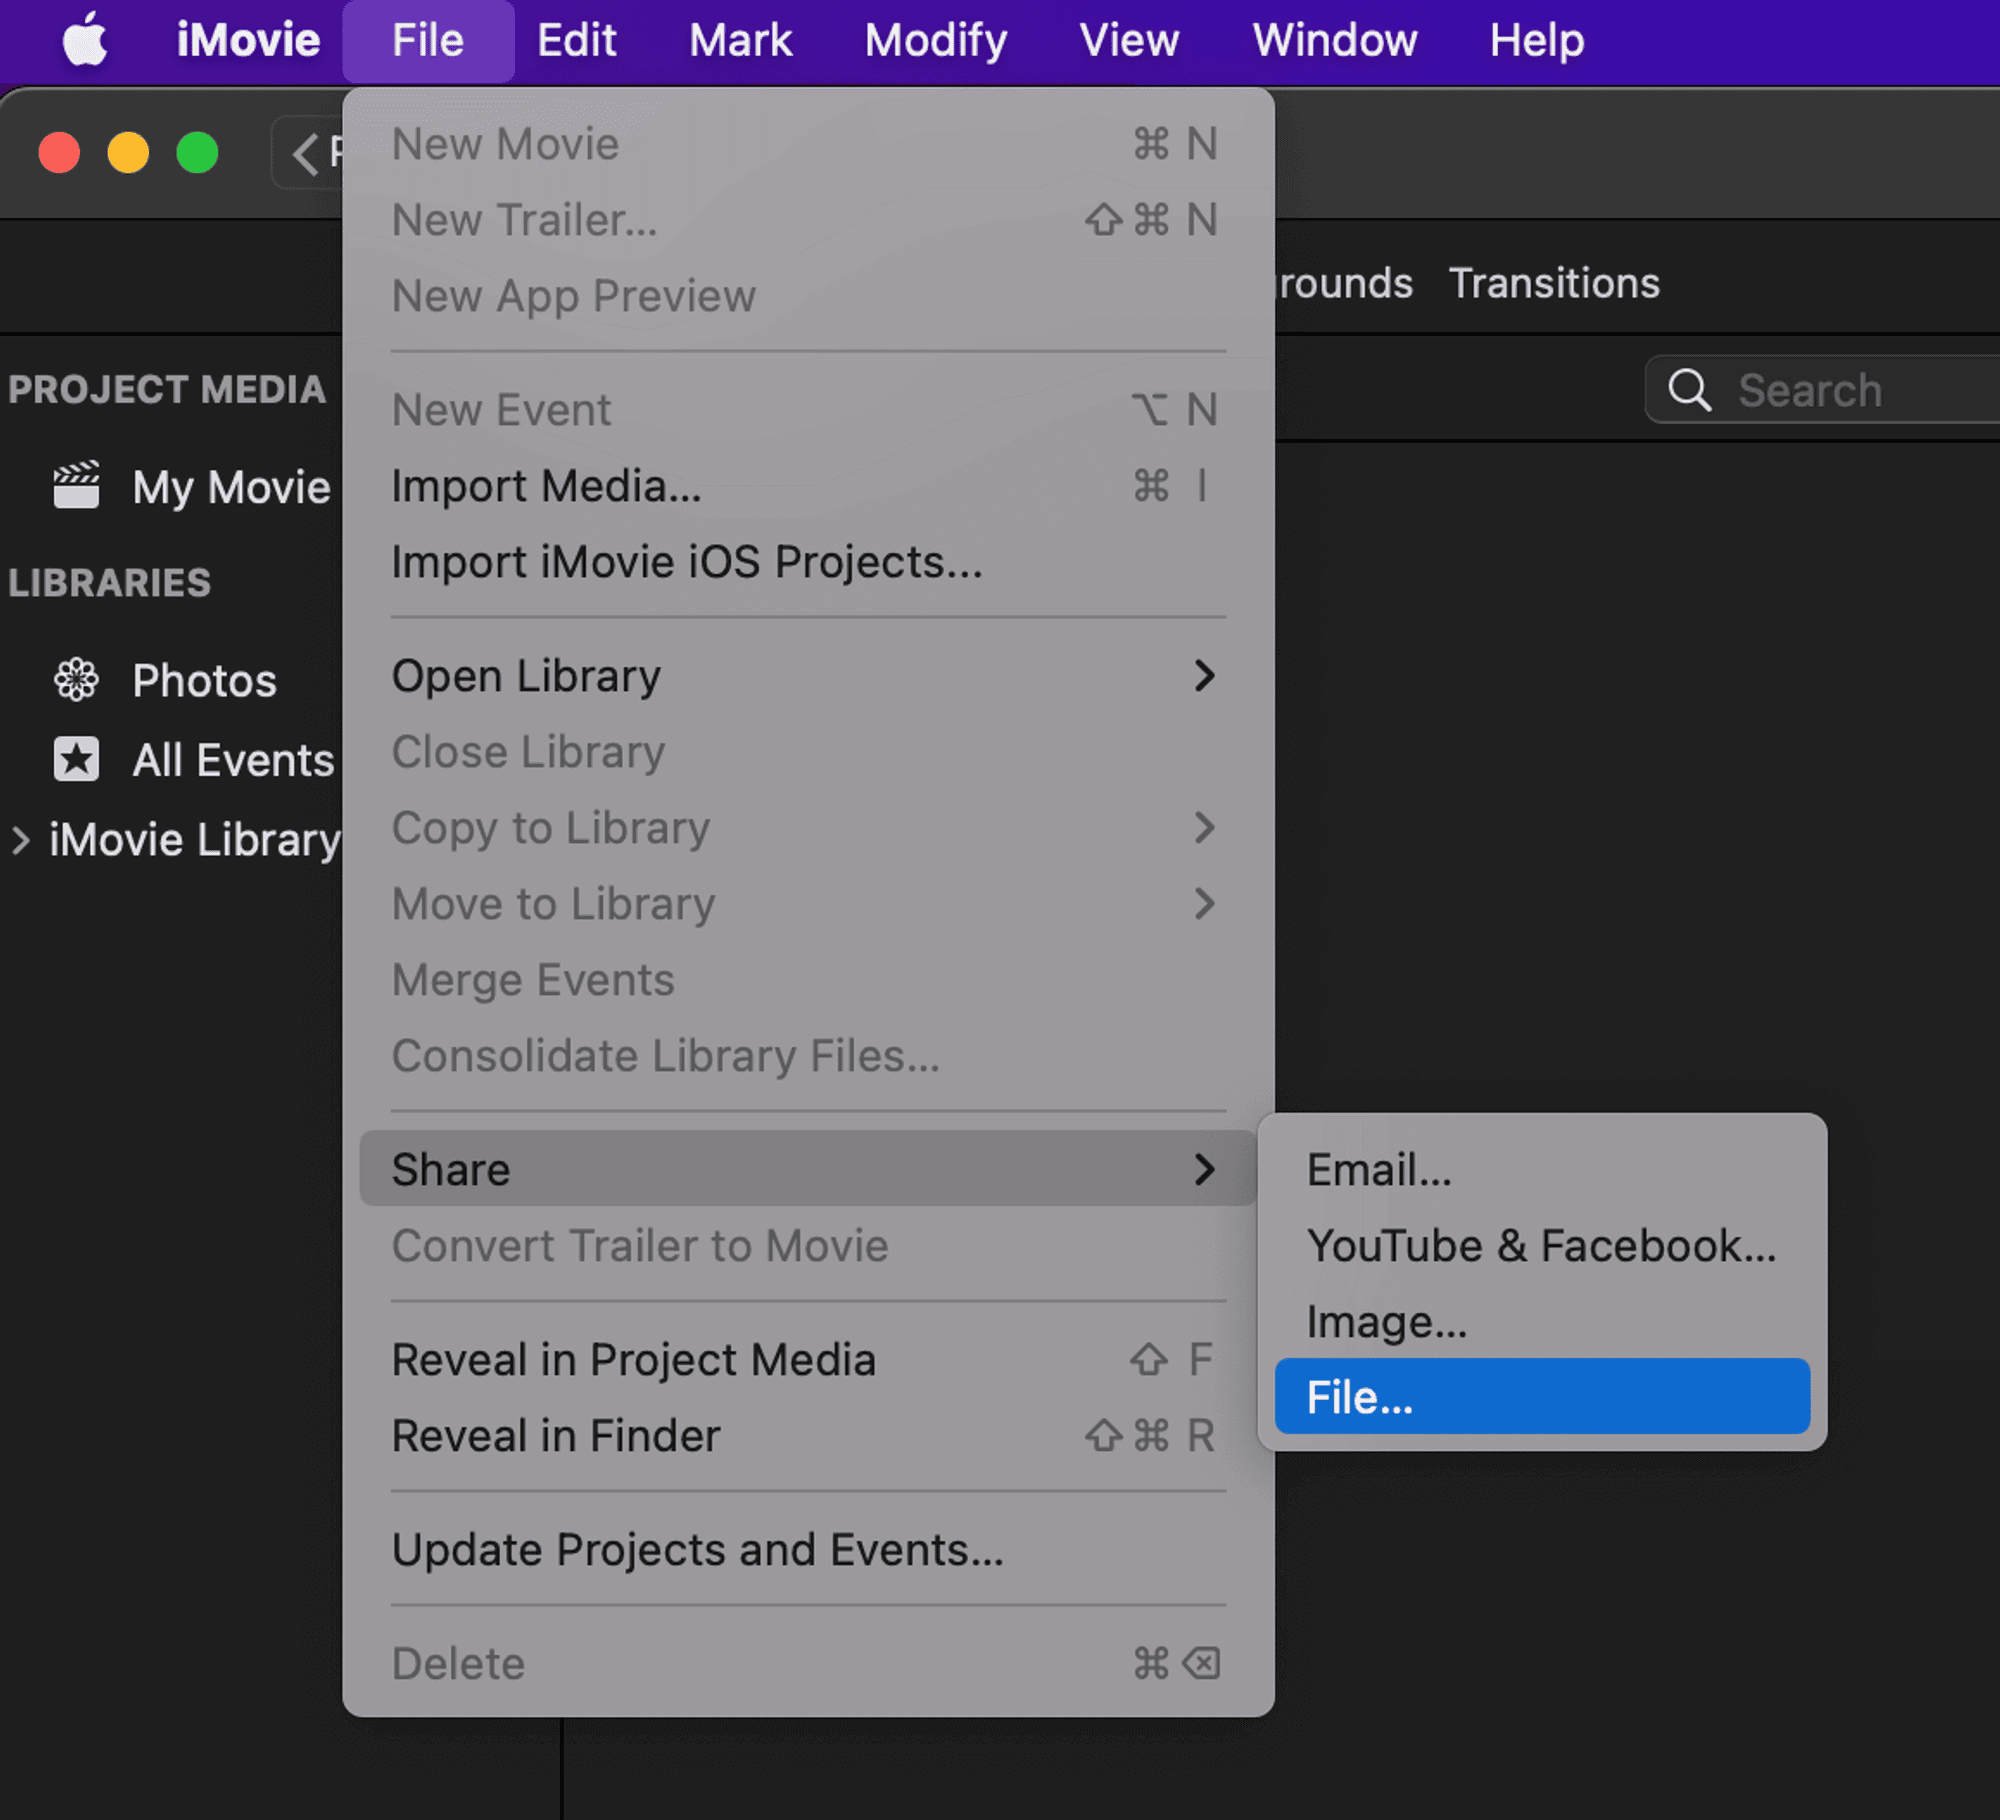Screen dimensions: 2000x1820
Task: Expand the iMovie Library tree item
Action: [21, 839]
